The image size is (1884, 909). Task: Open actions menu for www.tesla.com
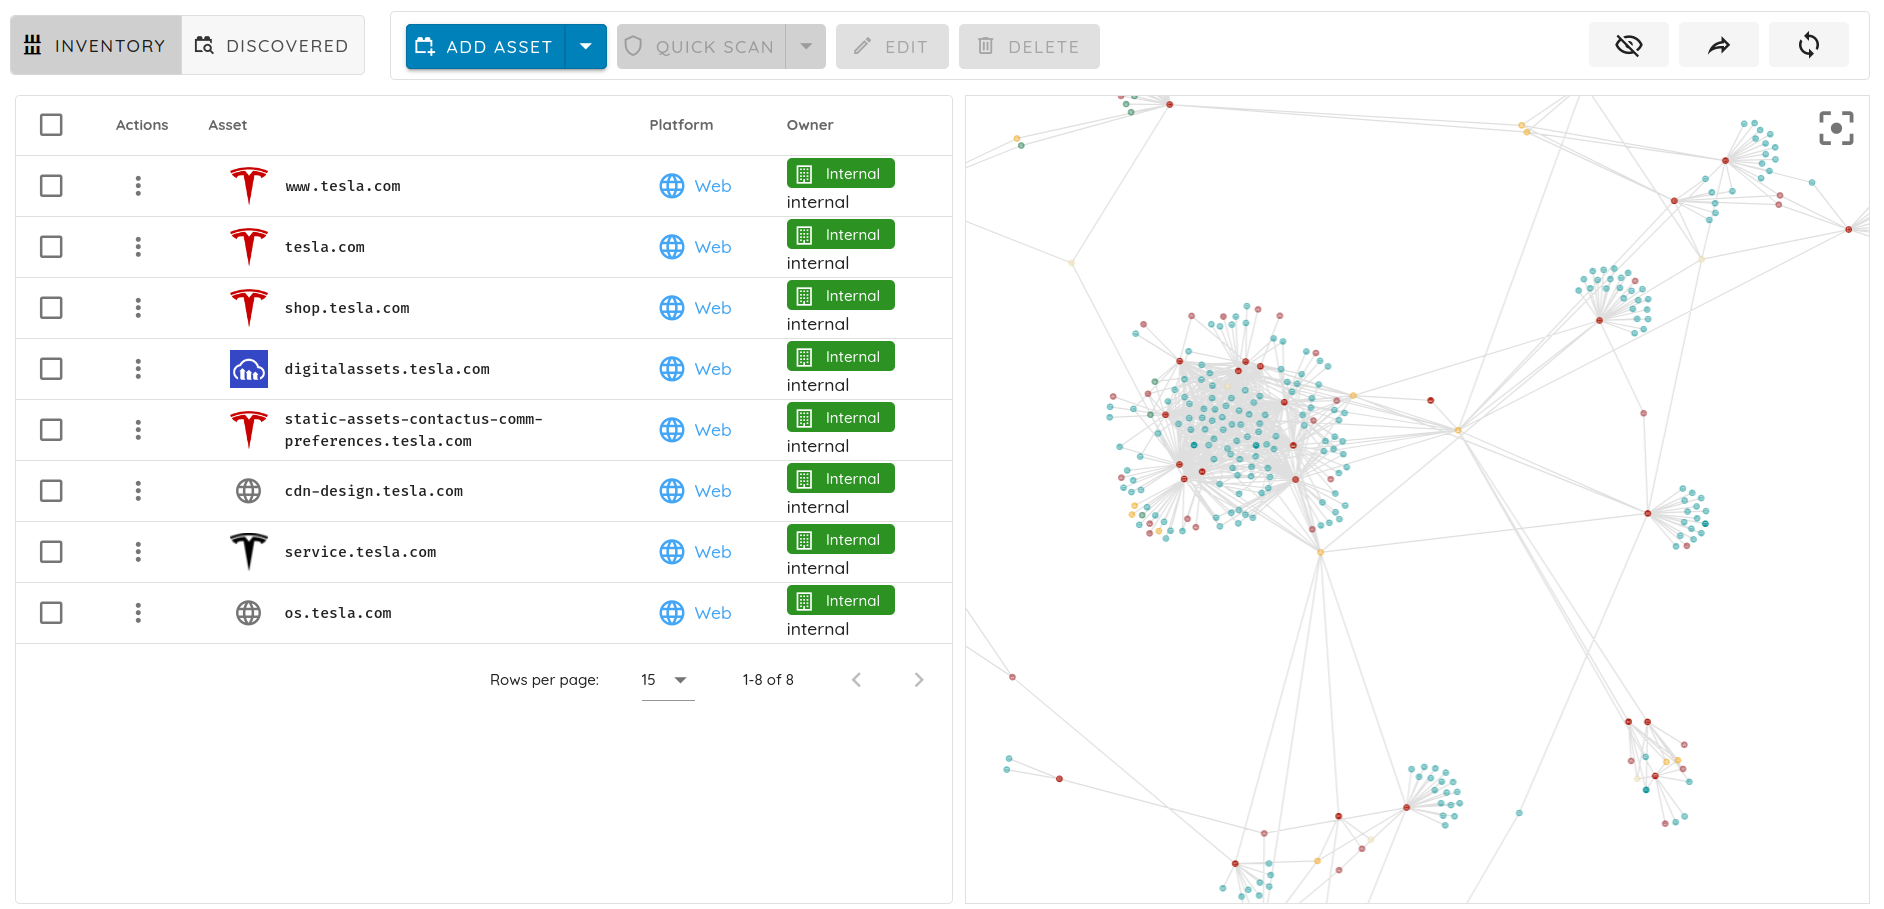tap(138, 186)
